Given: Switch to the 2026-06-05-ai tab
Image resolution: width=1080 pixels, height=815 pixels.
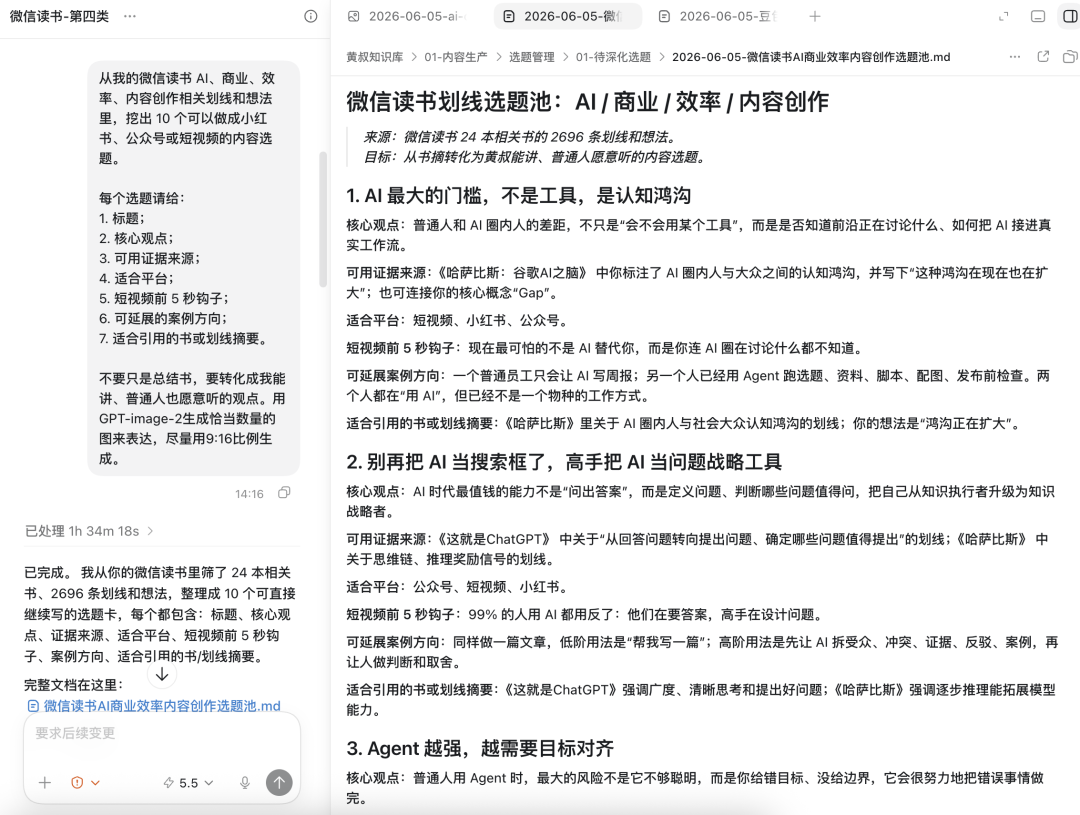Looking at the screenshot, I should pyautogui.click(x=408, y=16).
